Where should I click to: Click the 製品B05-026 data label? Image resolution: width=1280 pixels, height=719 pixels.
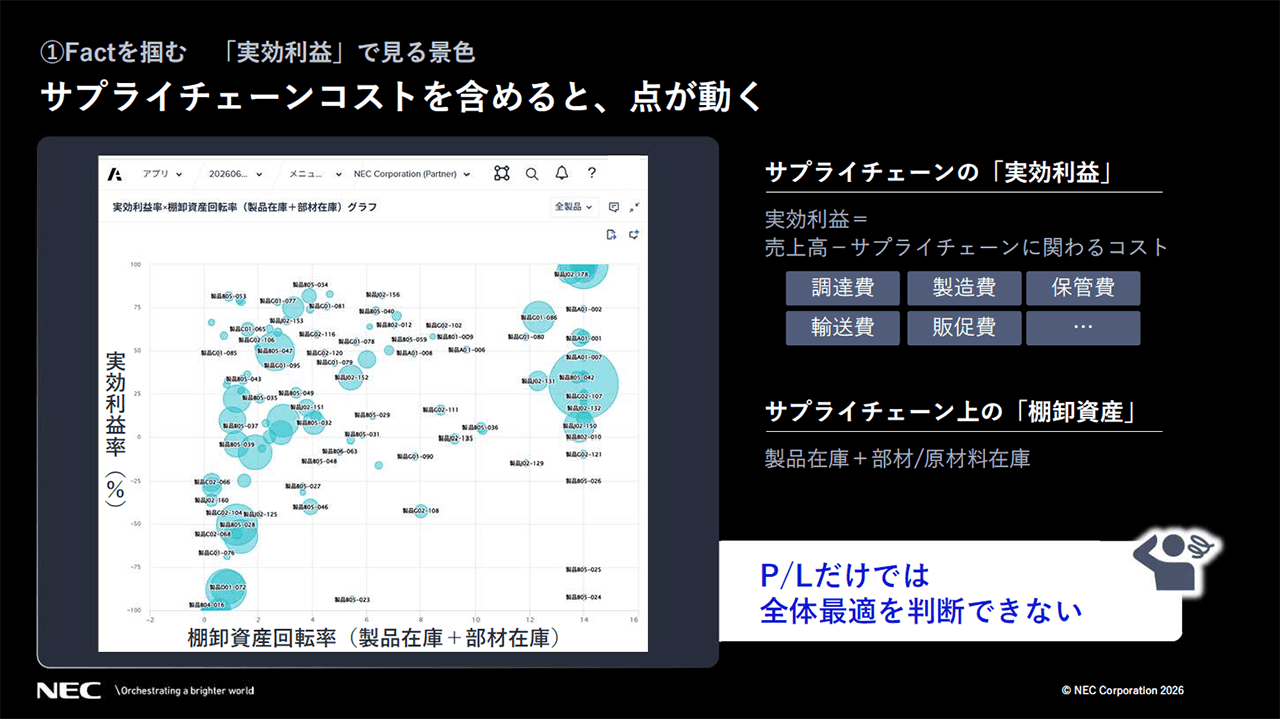[583, 481]
